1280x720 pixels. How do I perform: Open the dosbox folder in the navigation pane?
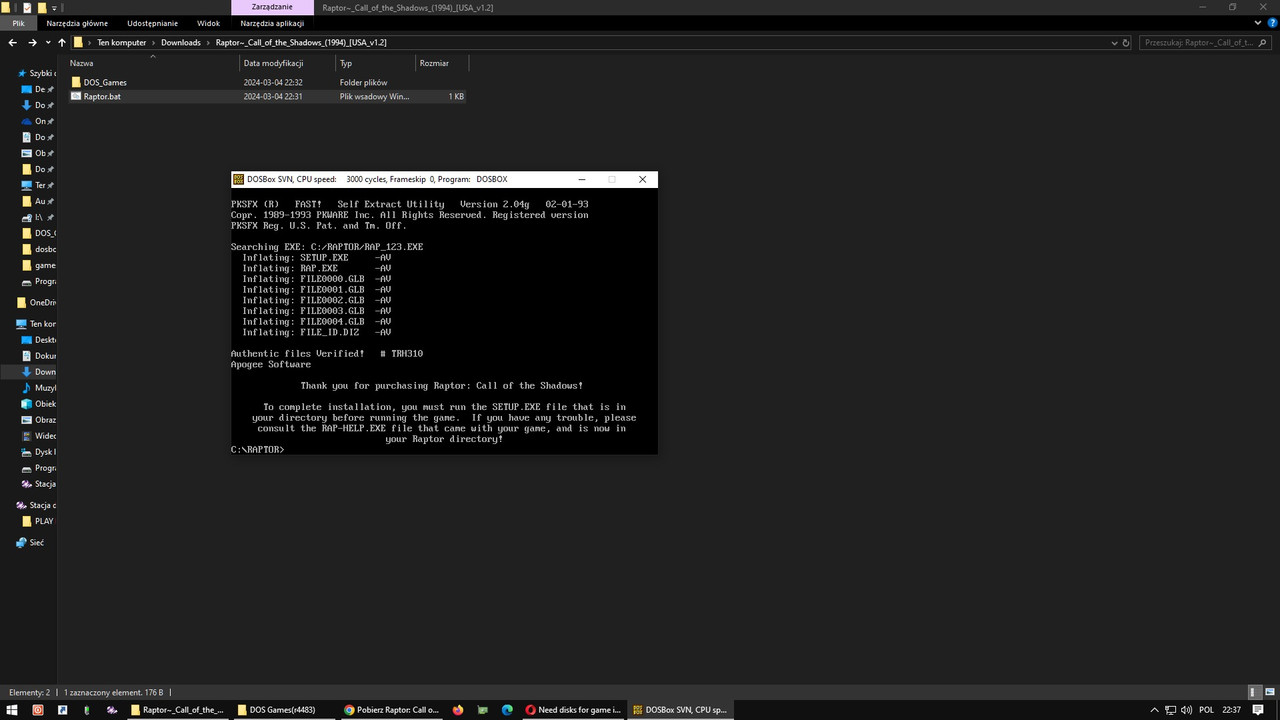point(39,249)
